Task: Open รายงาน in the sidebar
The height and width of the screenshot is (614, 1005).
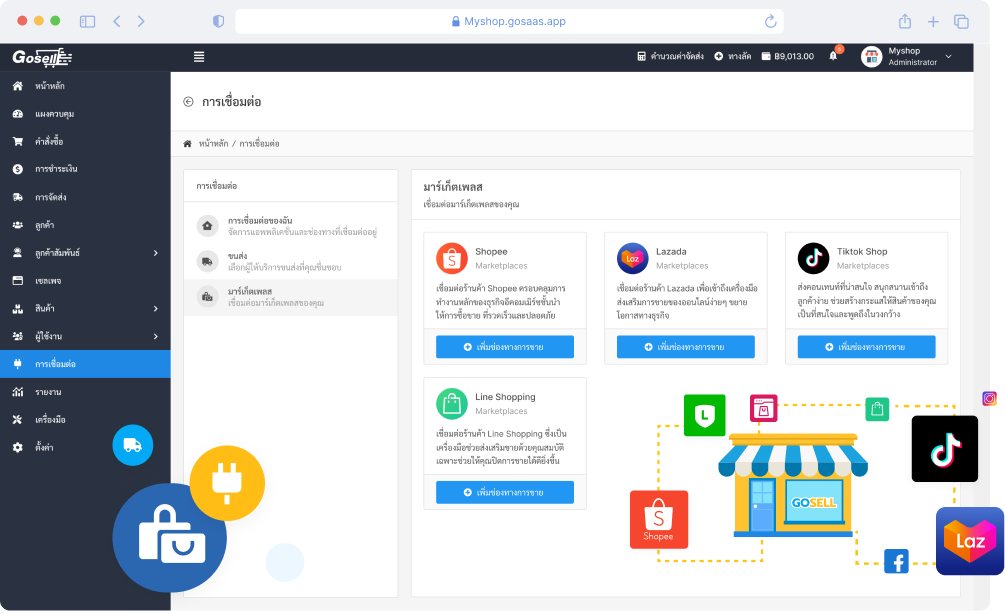Action: 85,392
